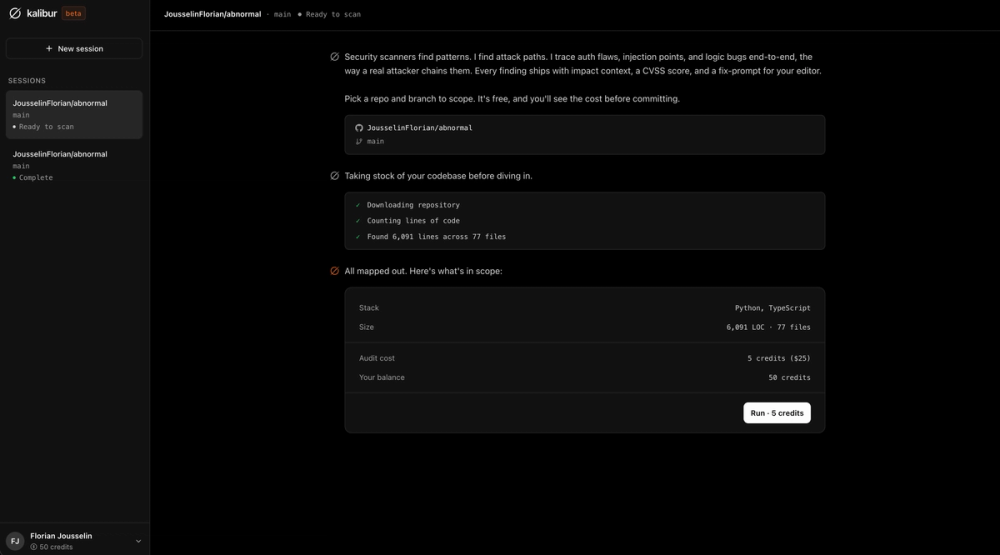Click the Your balance label
This screenshot has height=555, width=1000.
click(x=381, y=378)
